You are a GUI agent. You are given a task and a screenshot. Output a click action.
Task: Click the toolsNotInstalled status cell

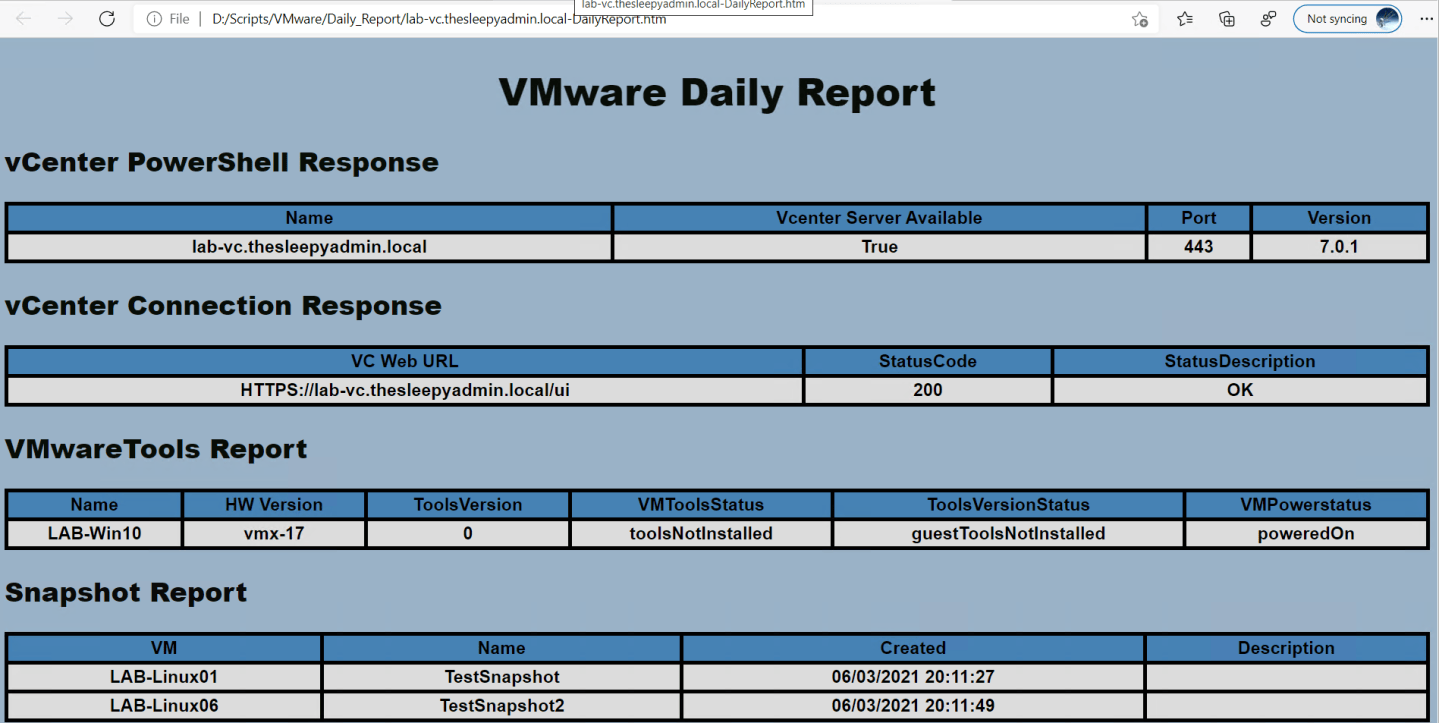[x=701, y=533]
